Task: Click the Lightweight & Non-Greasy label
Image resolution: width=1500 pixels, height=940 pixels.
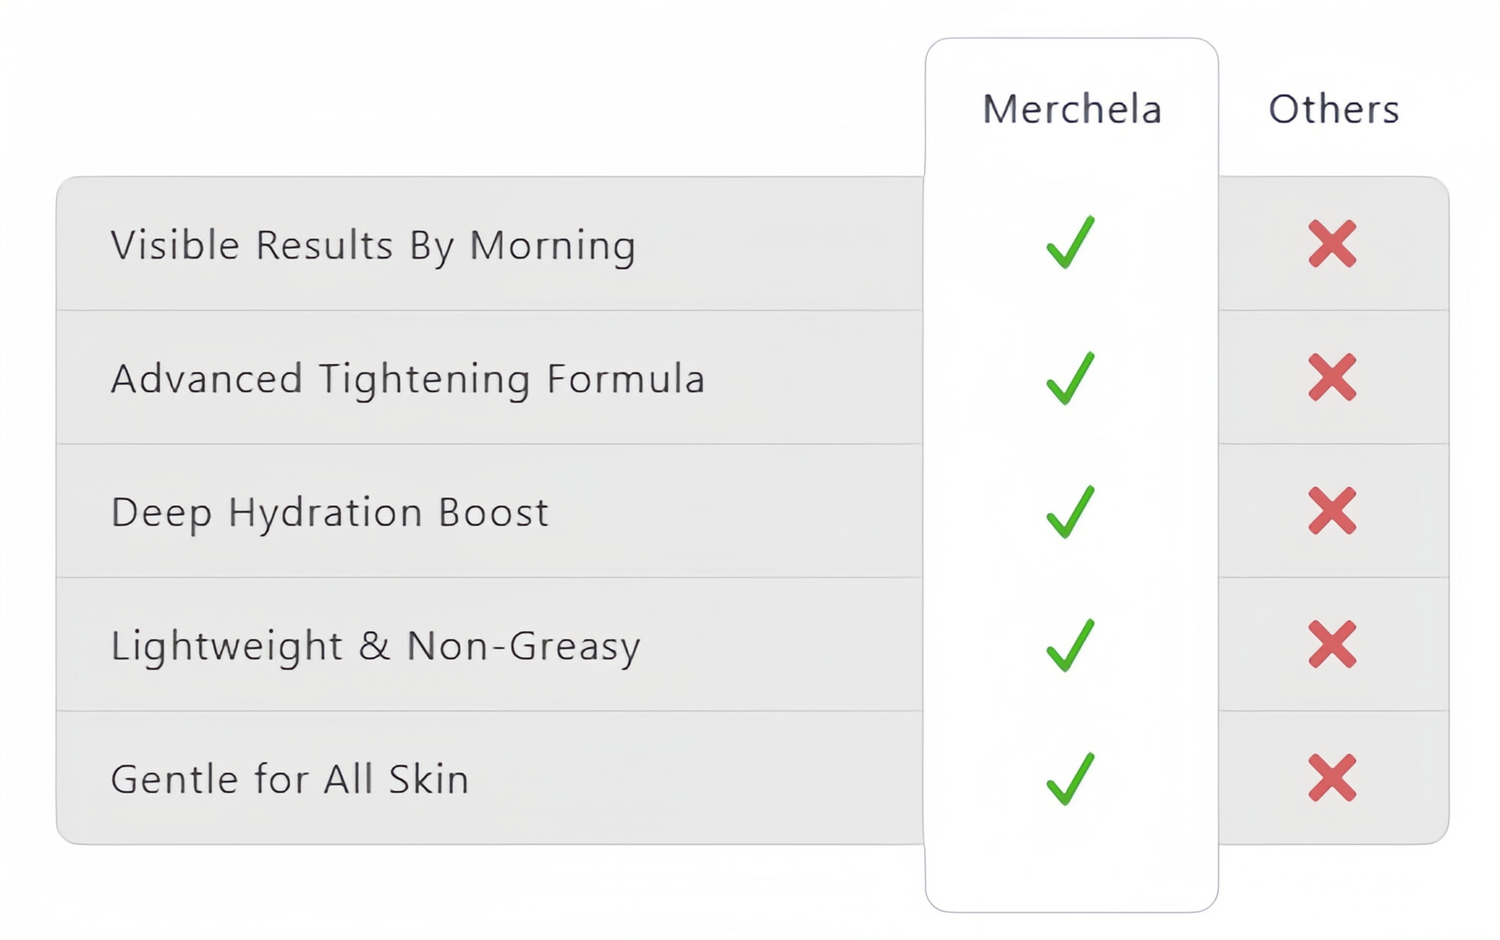Action: click(376, 646)
